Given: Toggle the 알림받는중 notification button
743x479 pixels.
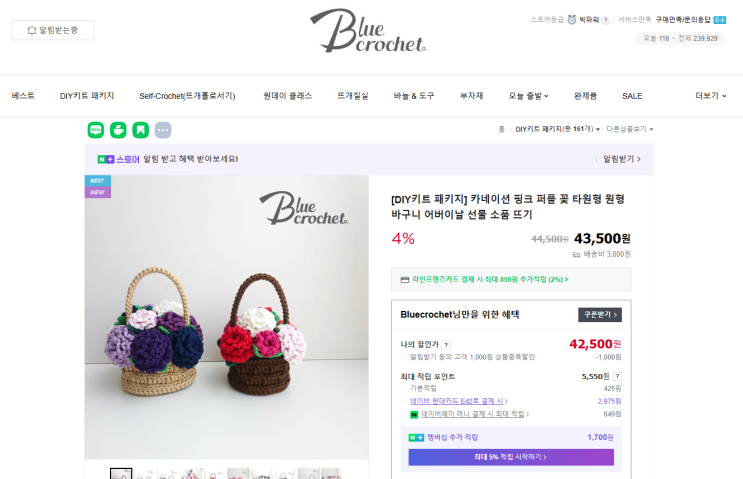Looking at the screenshot, I should pos(53,30).
